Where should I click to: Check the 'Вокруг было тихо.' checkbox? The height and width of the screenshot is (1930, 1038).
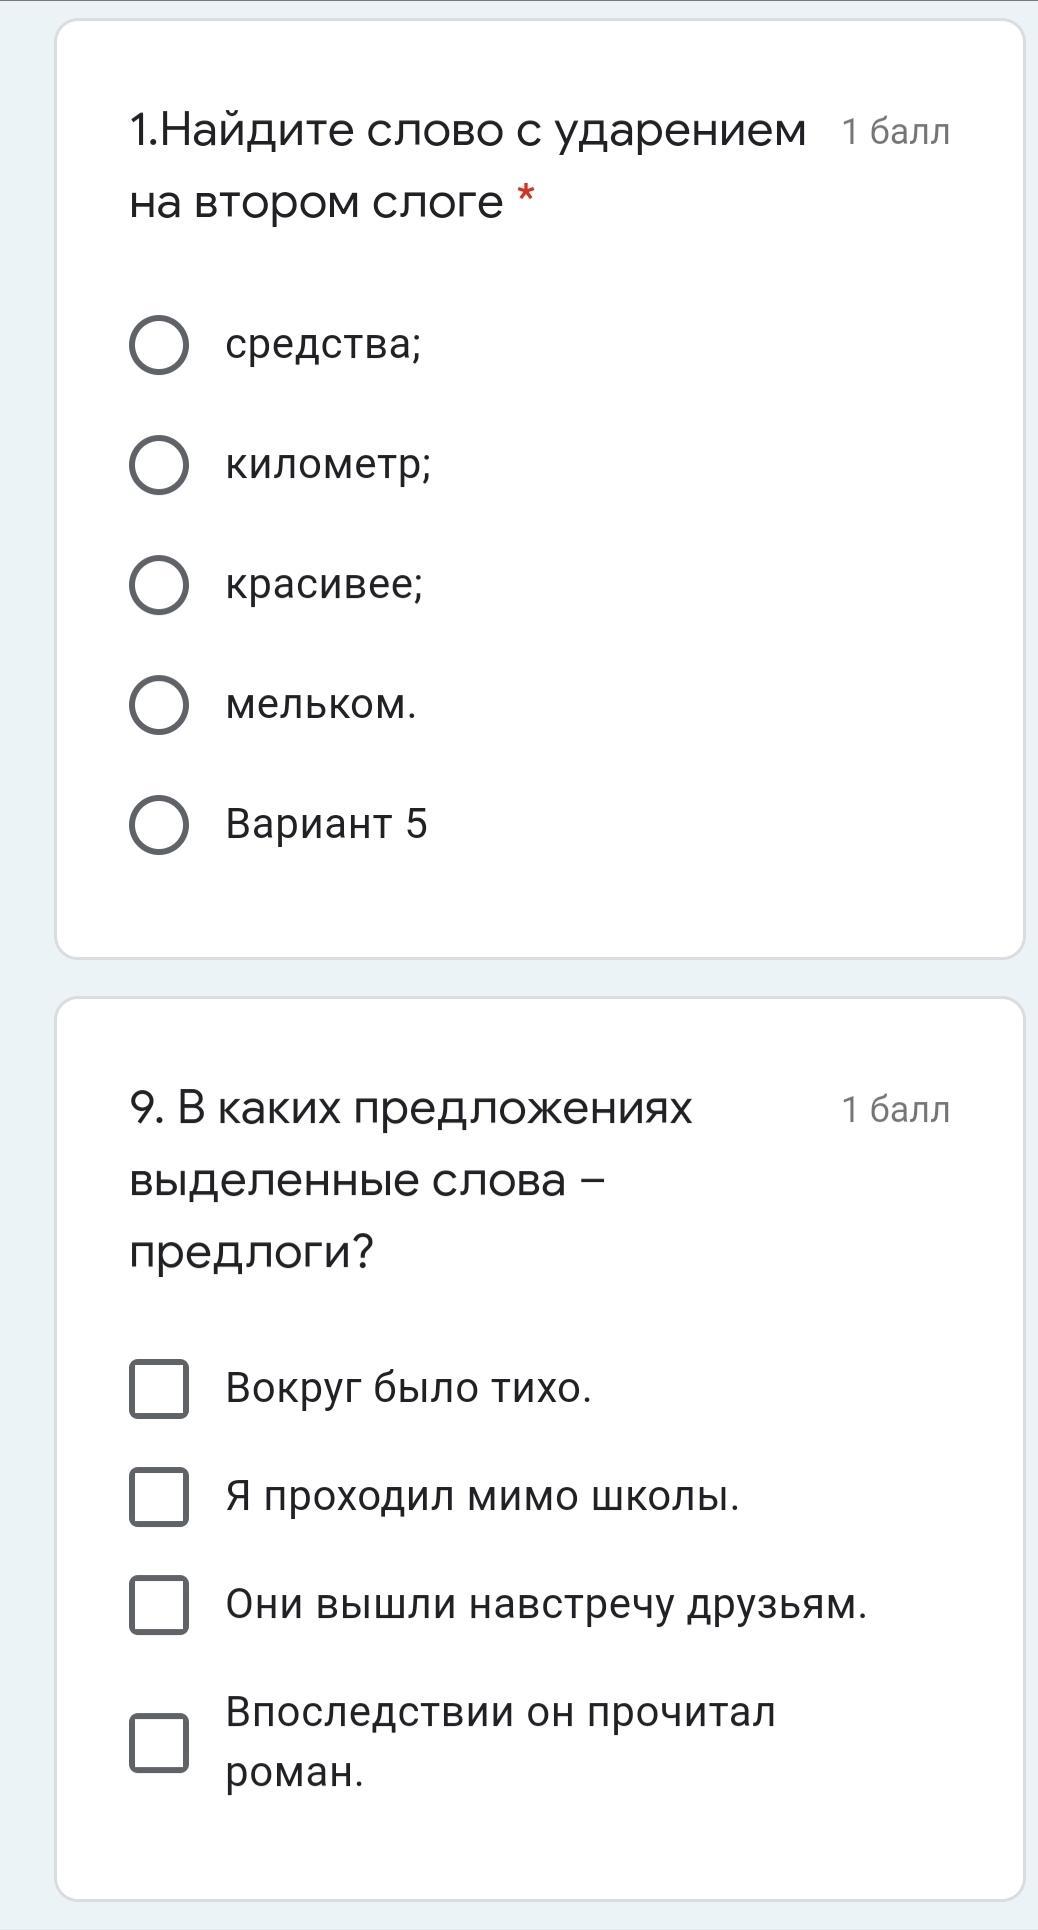[159, 1389]
